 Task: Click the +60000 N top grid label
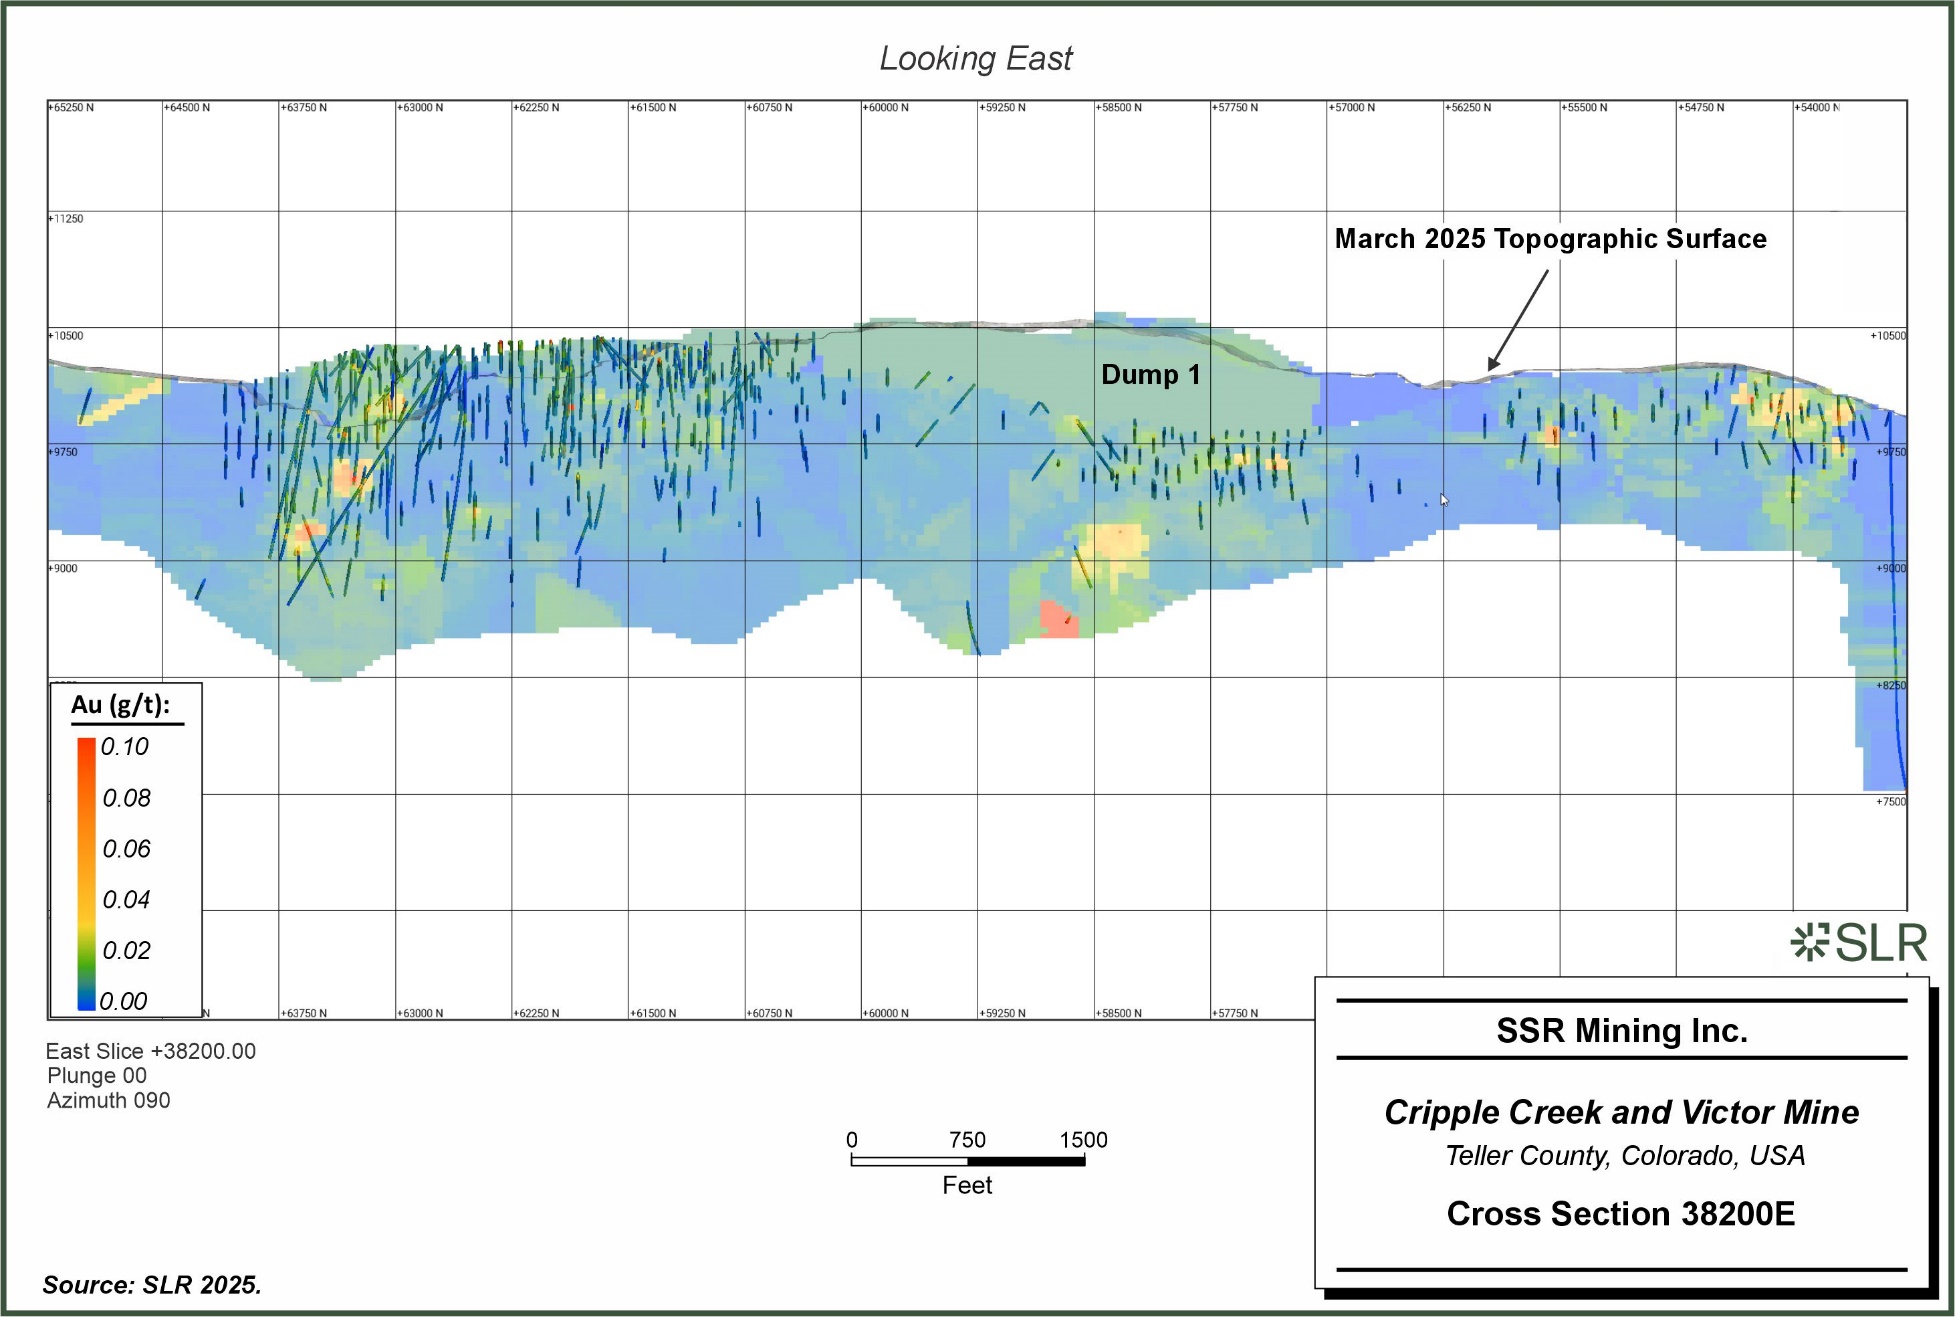coord(886,107)
